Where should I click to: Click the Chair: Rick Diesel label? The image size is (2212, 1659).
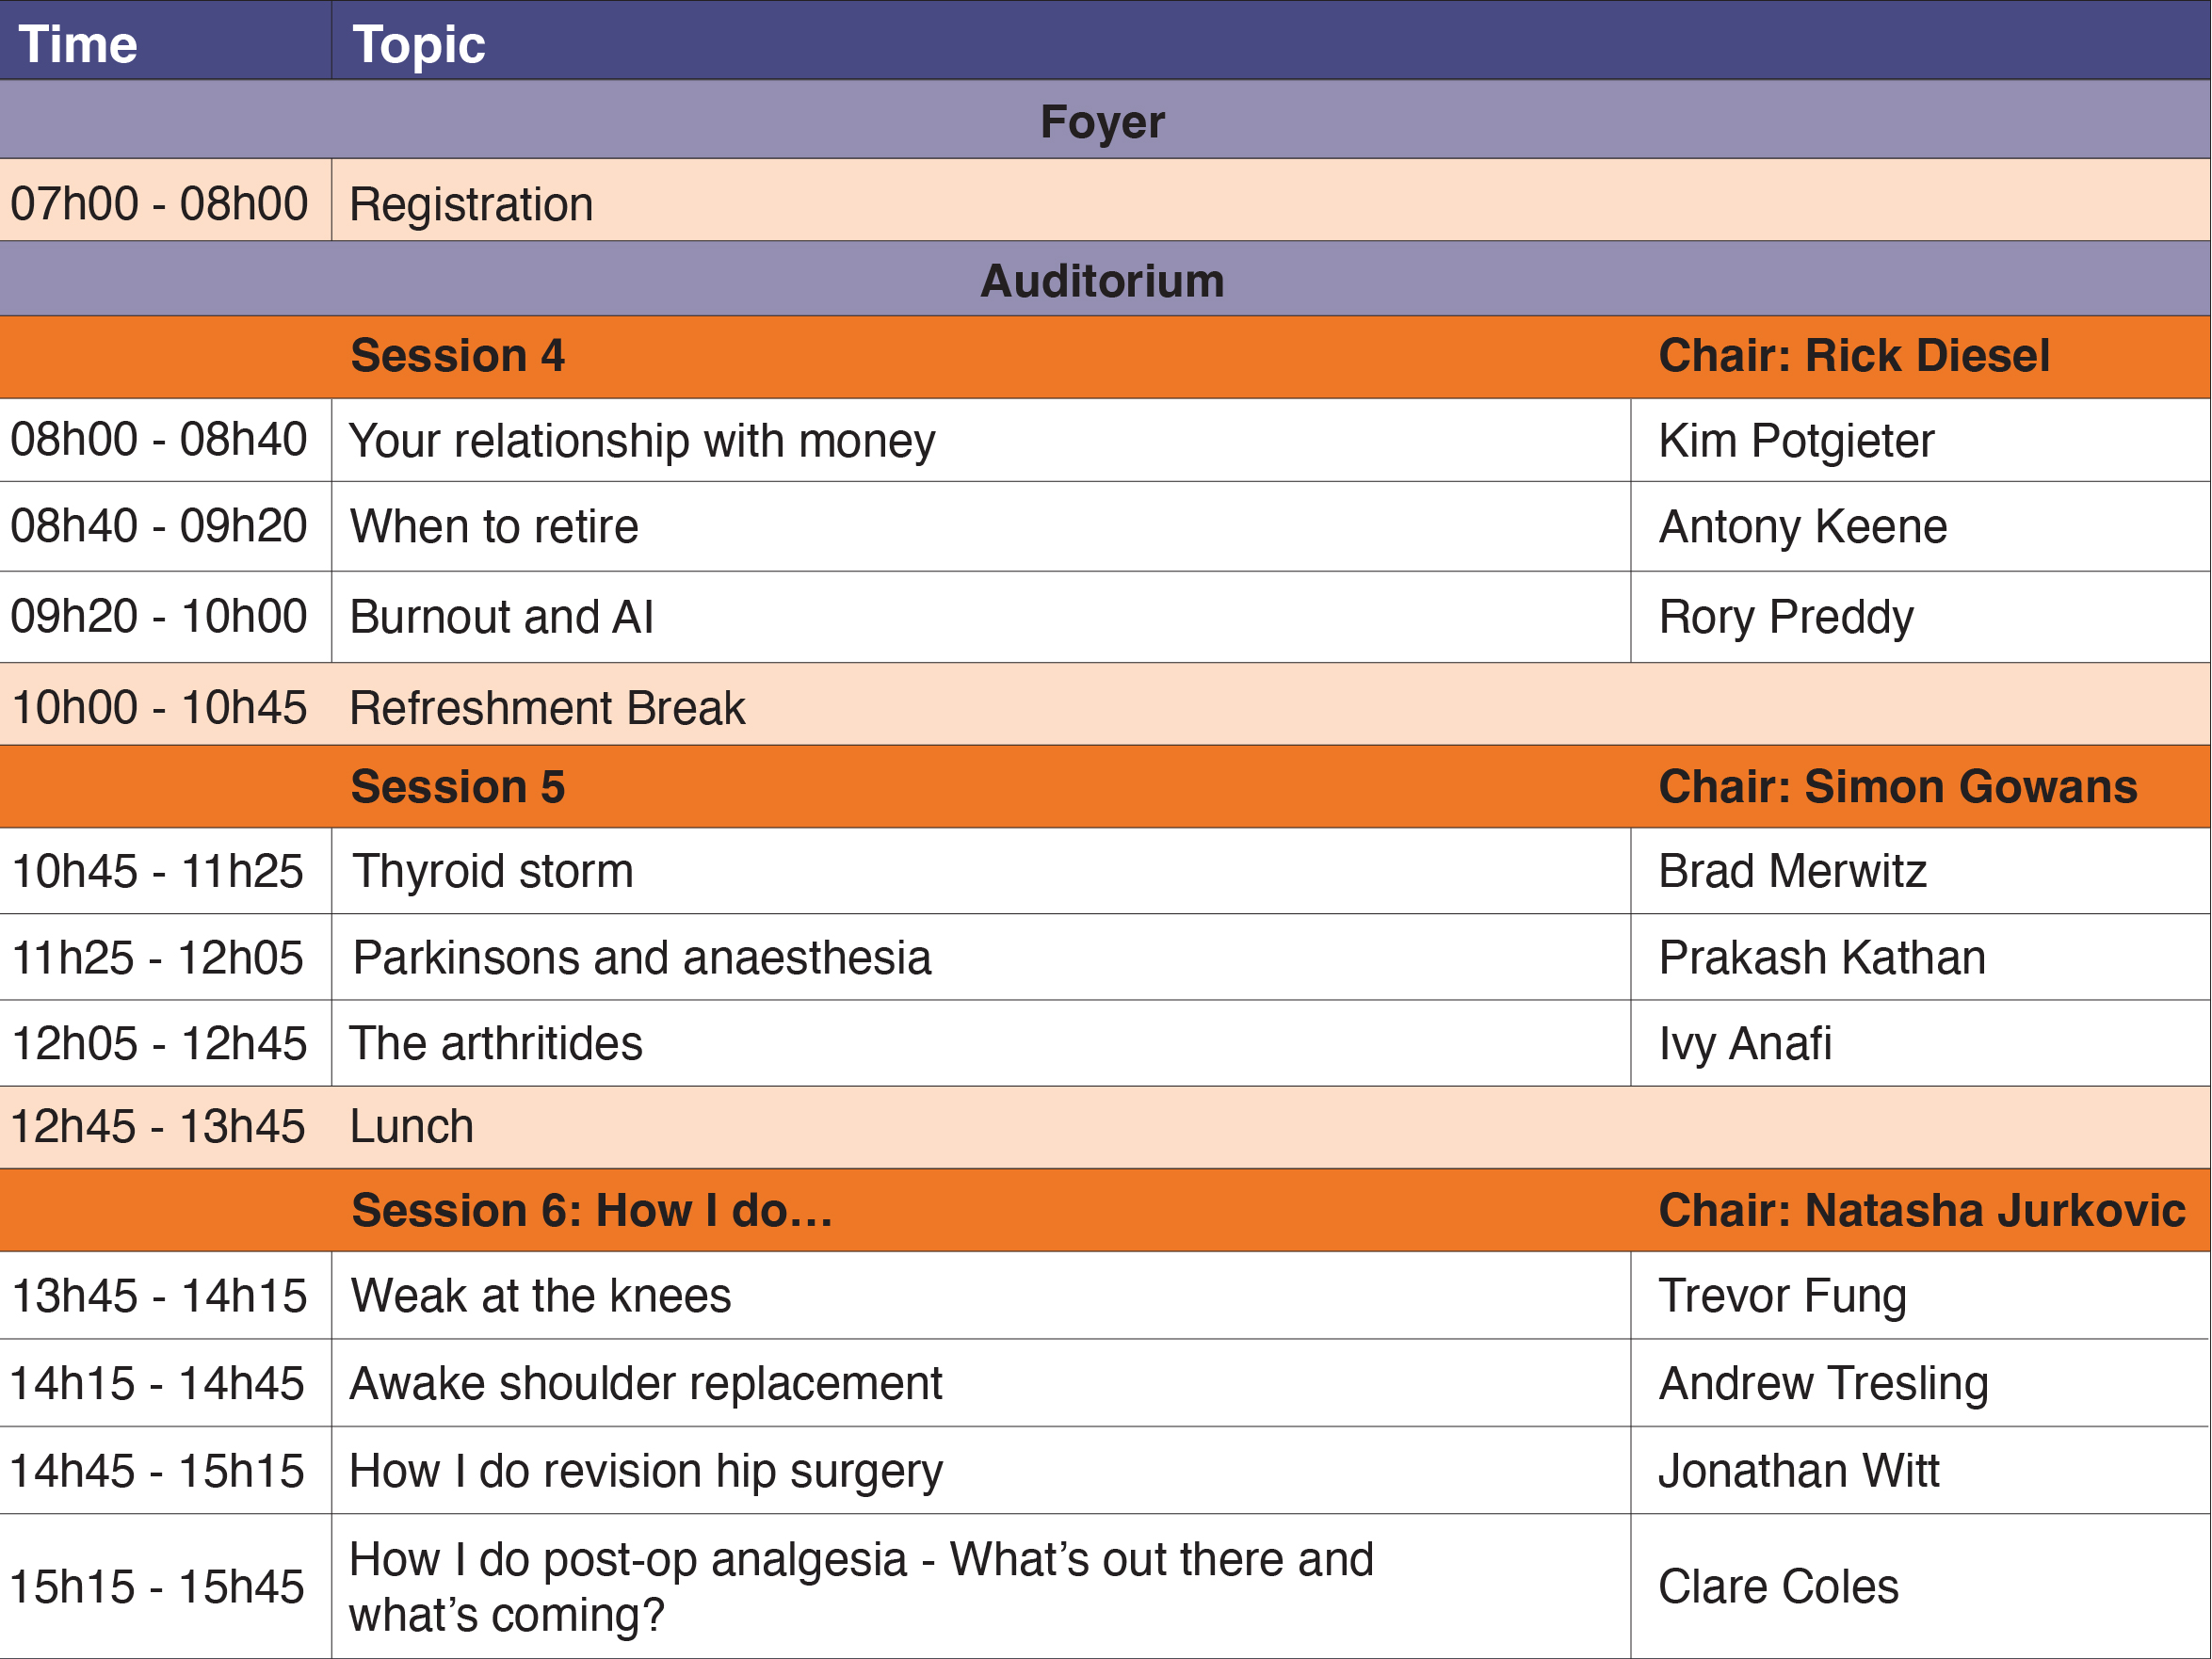click(x=1853, y=356)
